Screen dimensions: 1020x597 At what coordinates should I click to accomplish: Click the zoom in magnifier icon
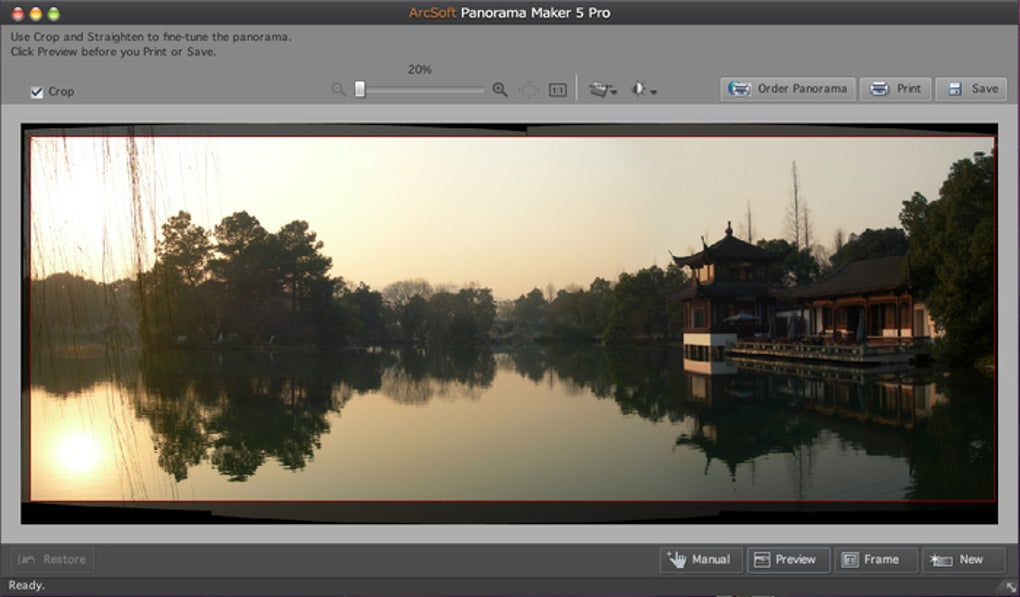pos(500,90)
